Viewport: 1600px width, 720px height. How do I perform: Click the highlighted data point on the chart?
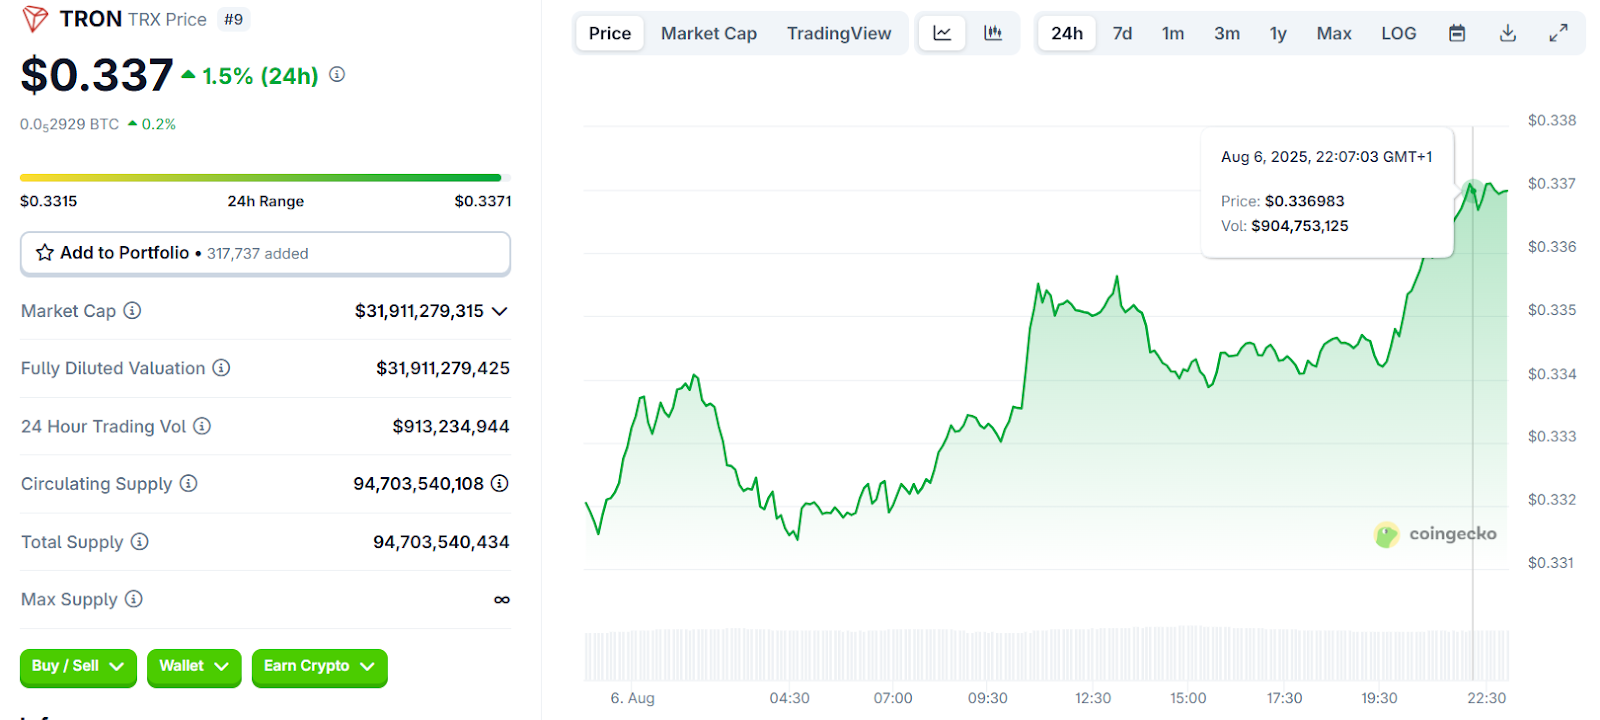(1472, 190)
